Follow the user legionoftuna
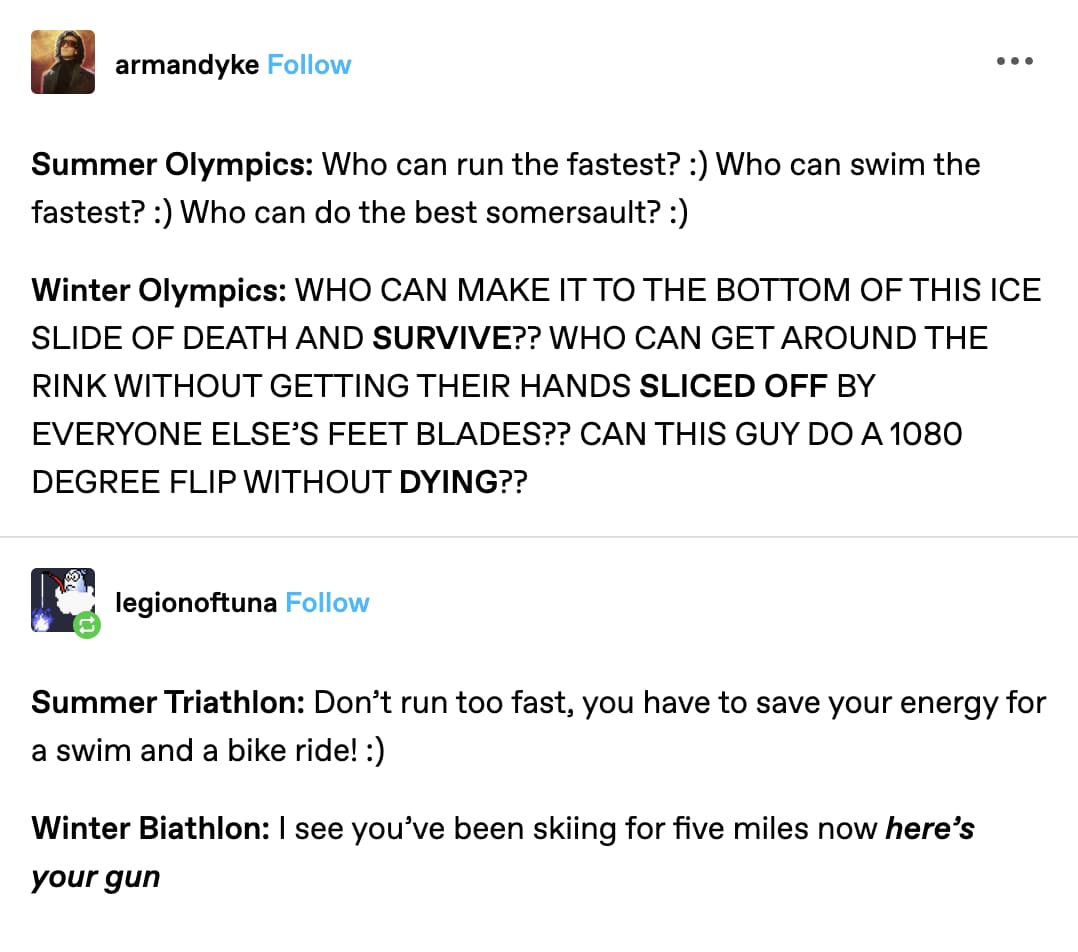The image size is (1078, 952). [x=328, y=602]
